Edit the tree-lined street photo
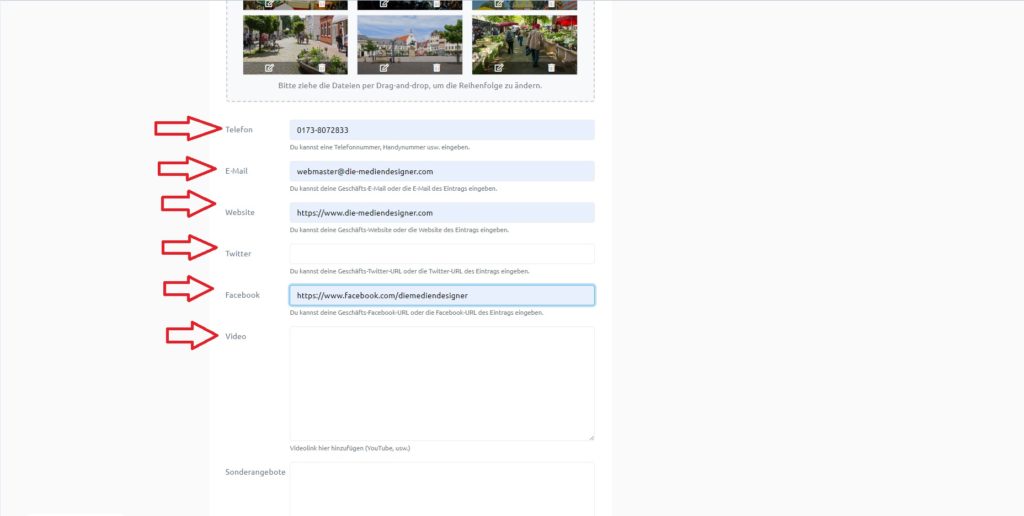 click(269, 68)
